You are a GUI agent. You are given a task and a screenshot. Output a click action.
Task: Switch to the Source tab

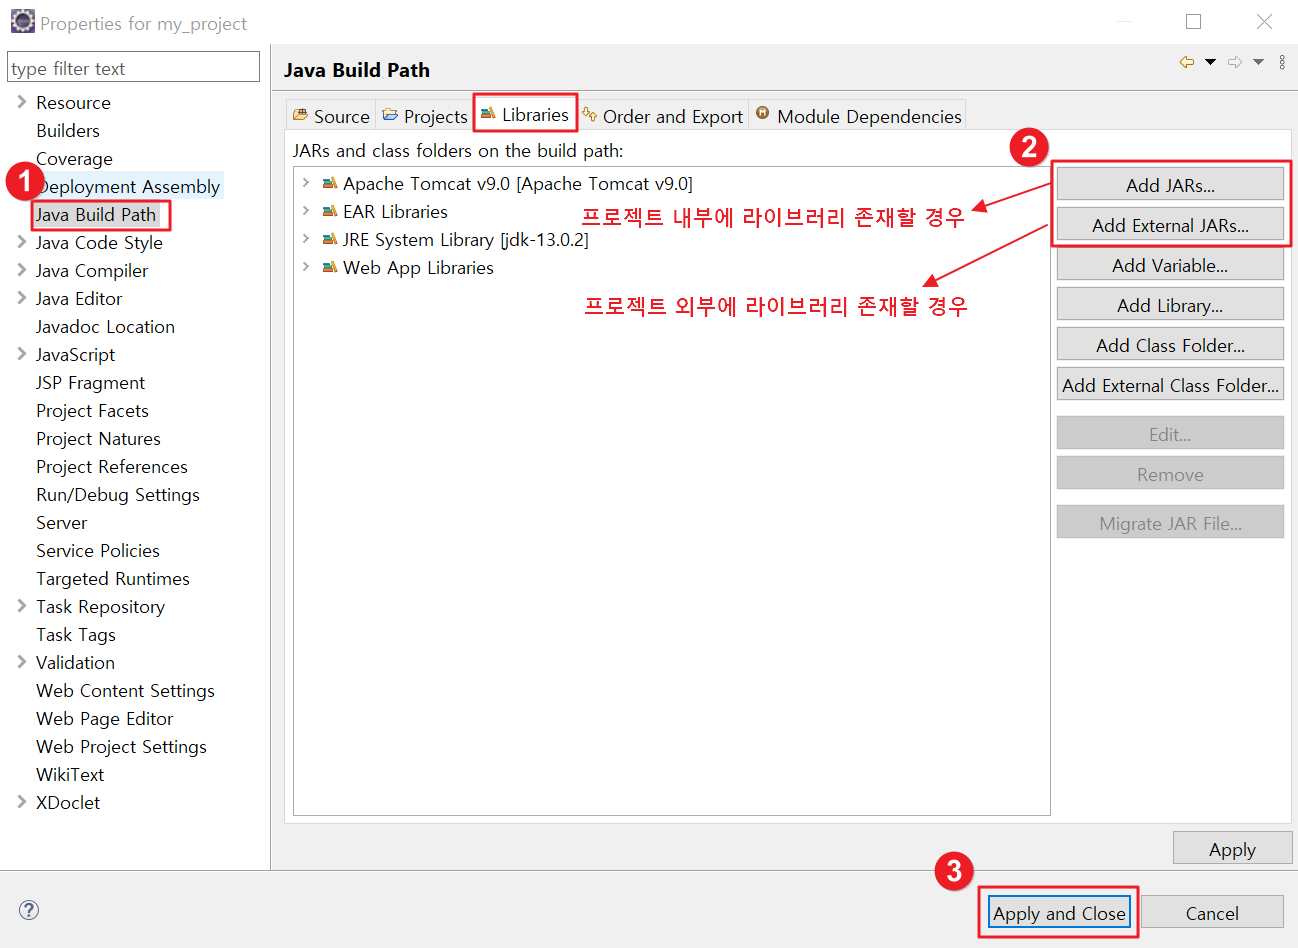(x=331, y=116)
